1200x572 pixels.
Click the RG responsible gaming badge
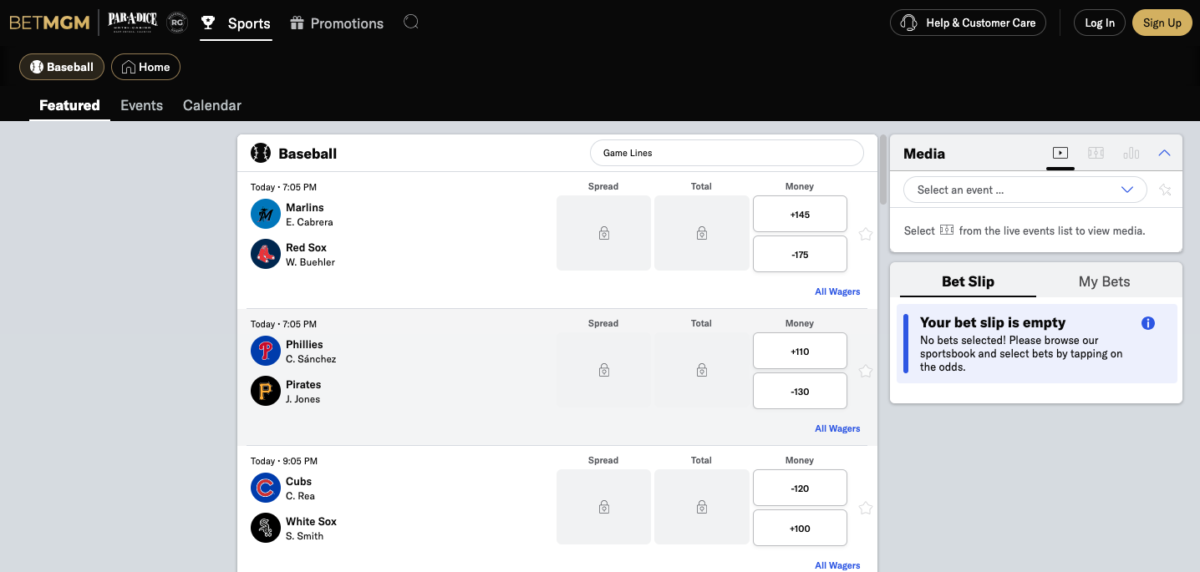click(177, 22)
